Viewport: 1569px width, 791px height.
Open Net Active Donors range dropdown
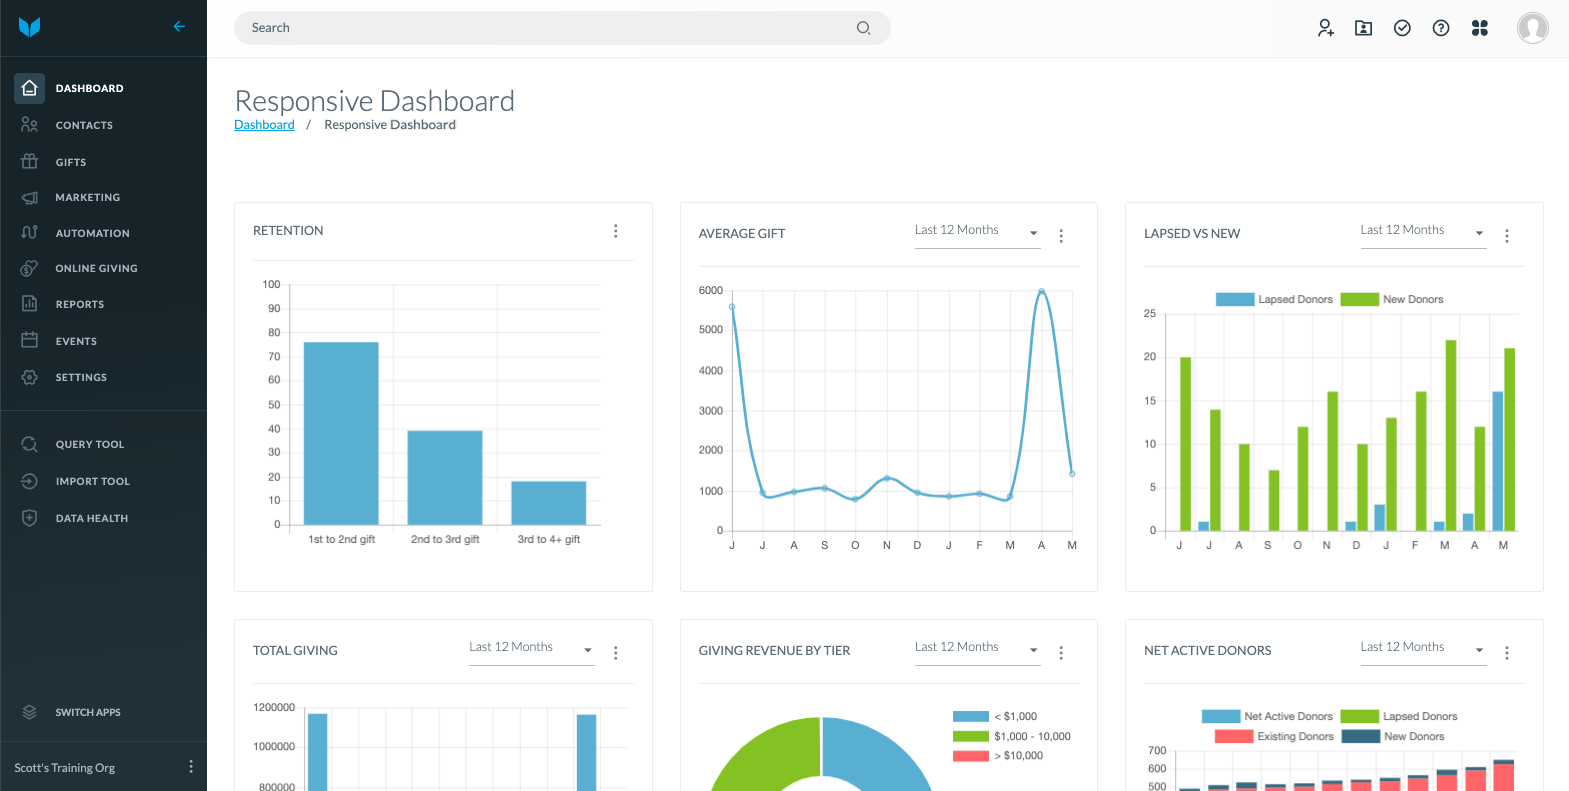[x=1423, y=648]
